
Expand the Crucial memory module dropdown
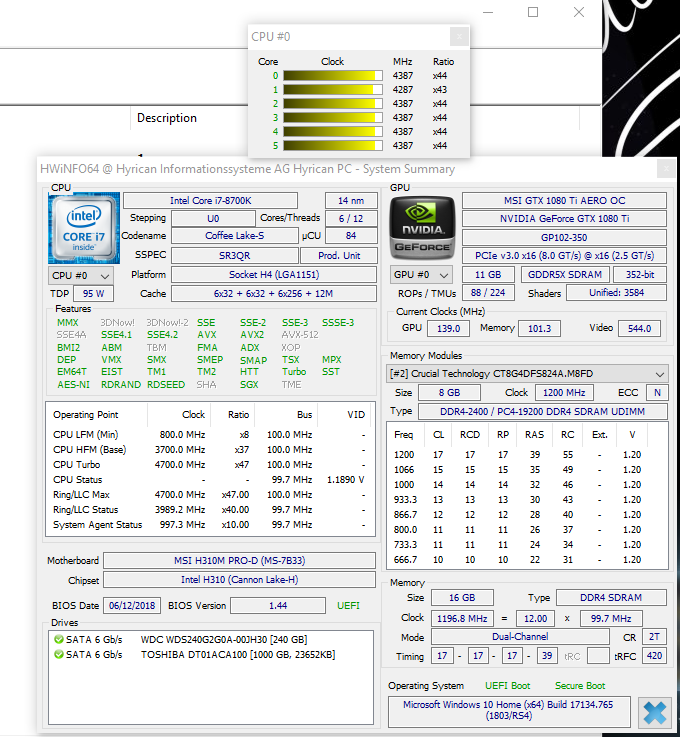[526, 374]
